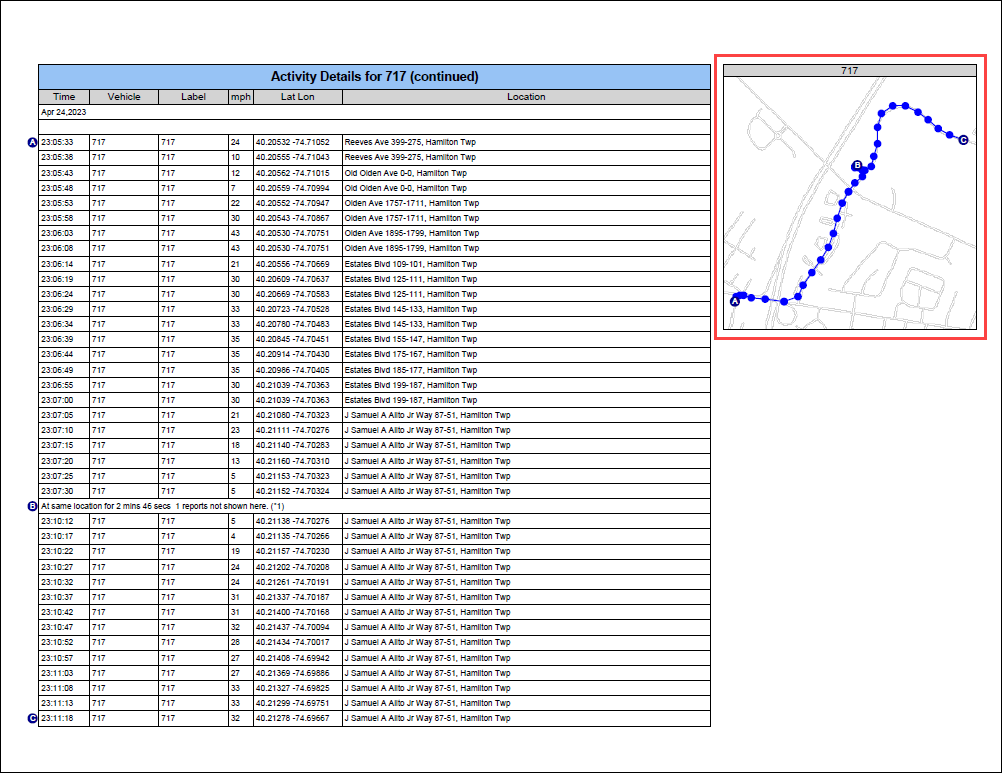Select the time cell 23:05:33
The width and height of the screenshot is (1002, 773).
(x=64, y=142)
